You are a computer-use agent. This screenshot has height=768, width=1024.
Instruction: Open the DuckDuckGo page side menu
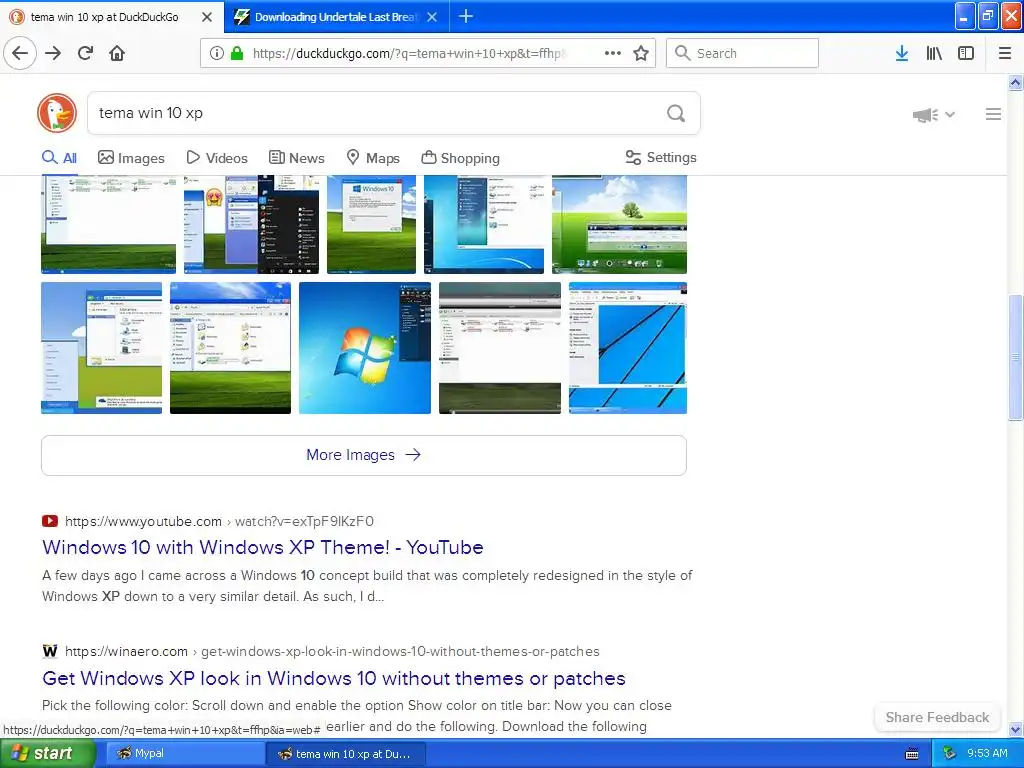pos(993,114)
